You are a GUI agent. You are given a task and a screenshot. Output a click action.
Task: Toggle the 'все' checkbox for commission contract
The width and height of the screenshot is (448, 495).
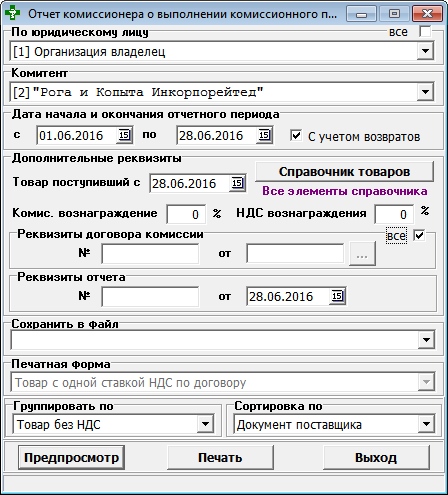click(x=419, y=235)
